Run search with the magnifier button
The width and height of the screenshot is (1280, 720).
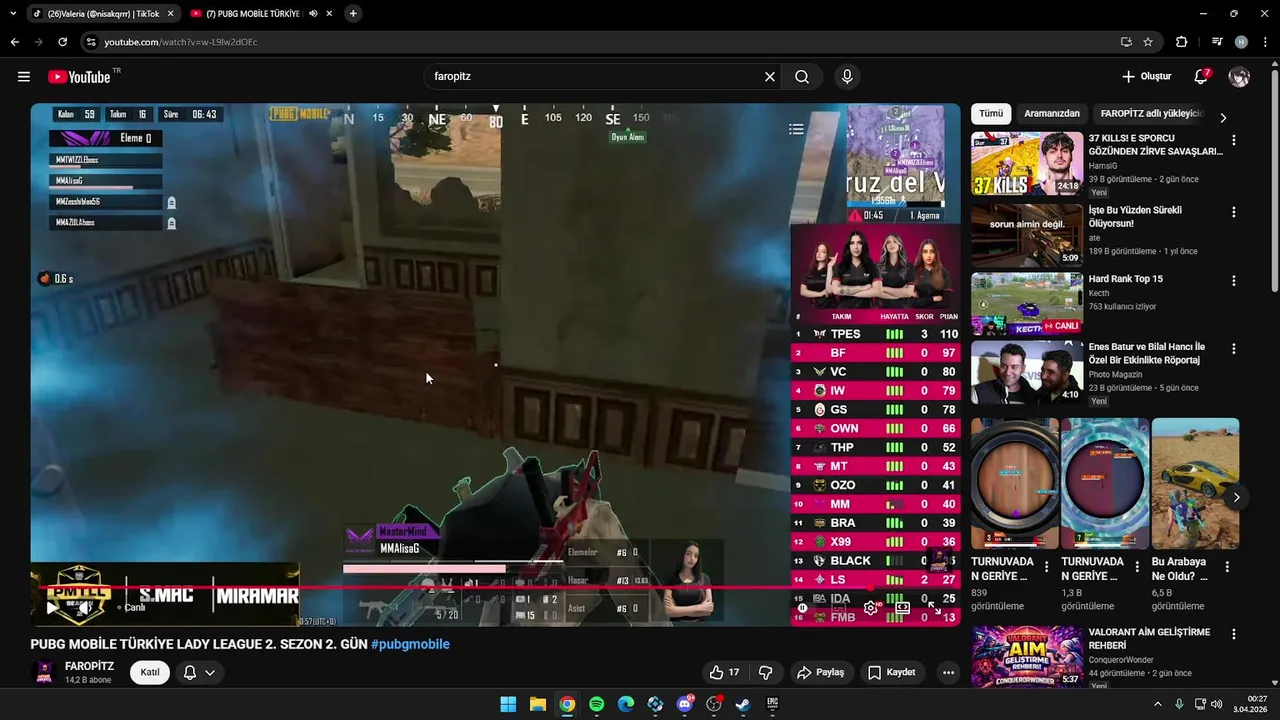coord(802,77)
